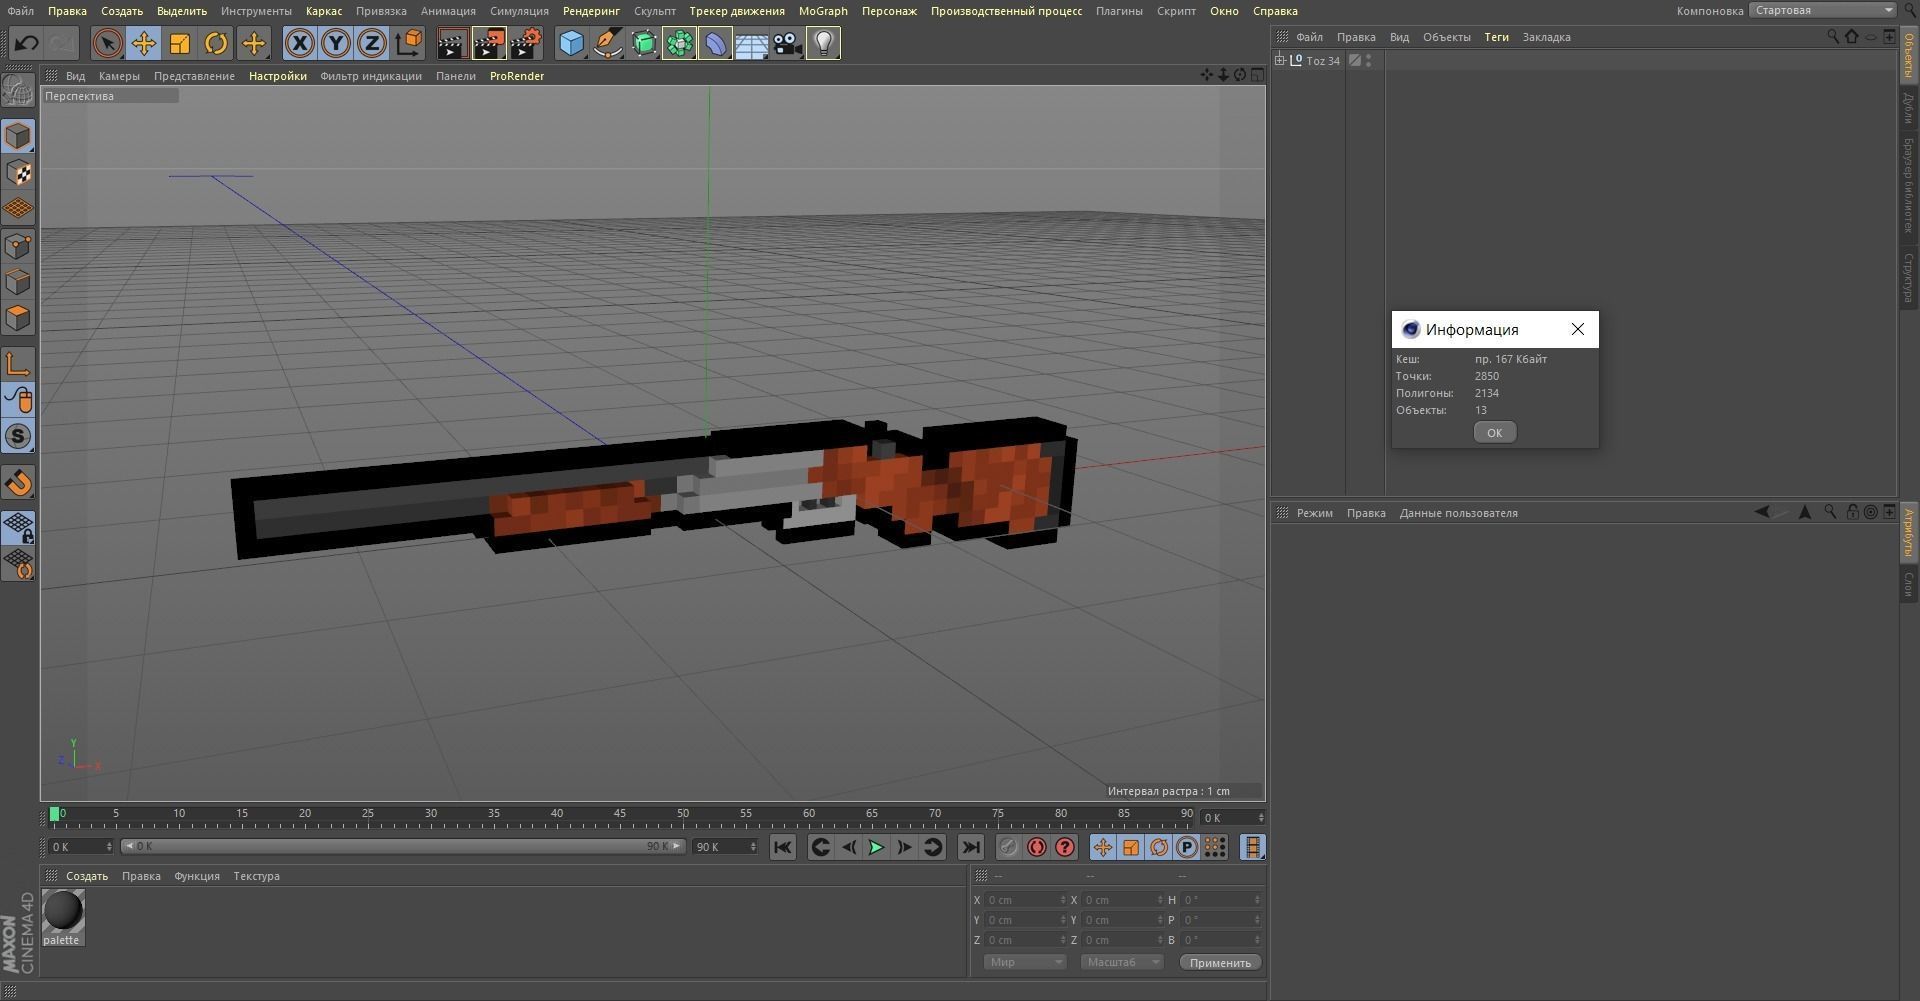Toggle Parameter P keyframe recording icon
Screen dimensions: 1920x1001
pyautogui.click(x=1187, y=848)
